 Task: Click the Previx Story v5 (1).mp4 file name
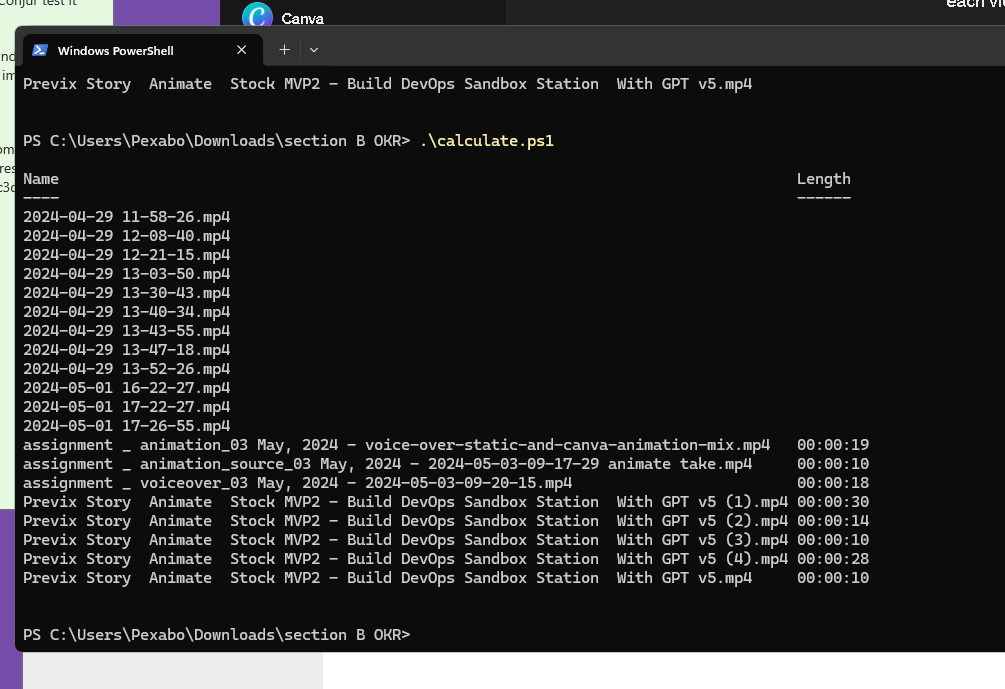[x=405, y=502]
